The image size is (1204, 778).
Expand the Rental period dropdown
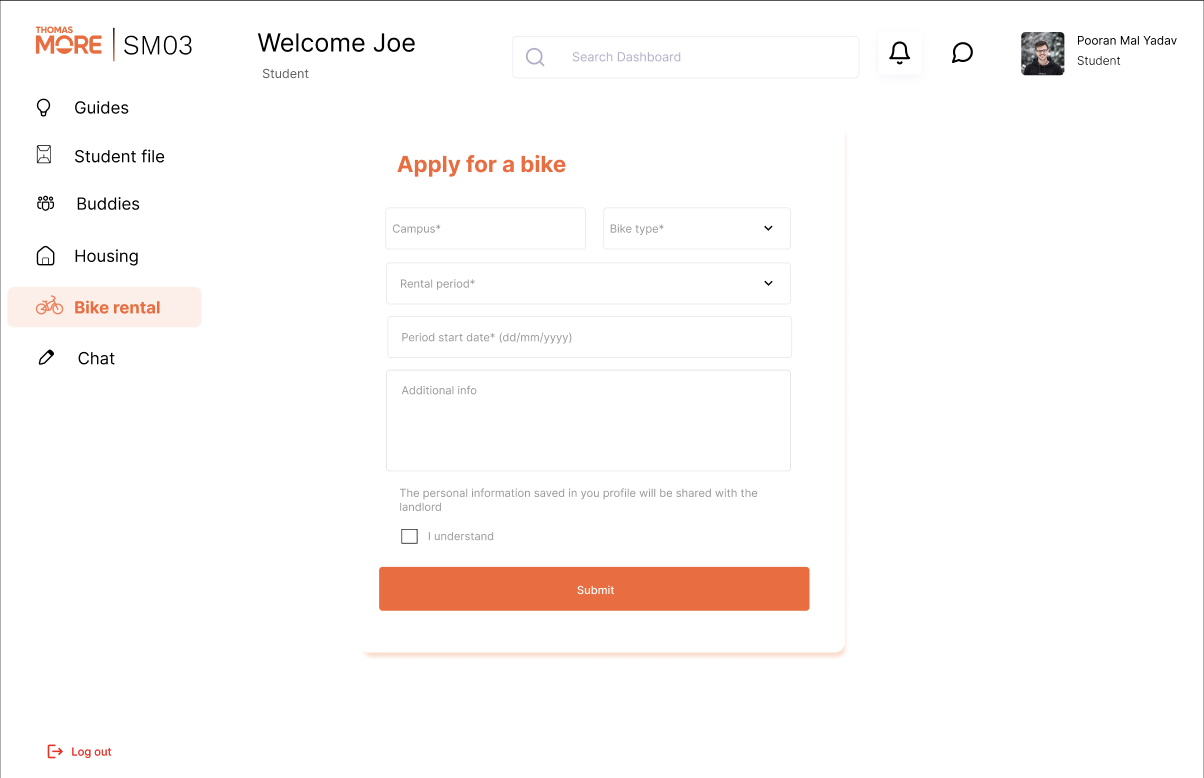coord(588,283)
